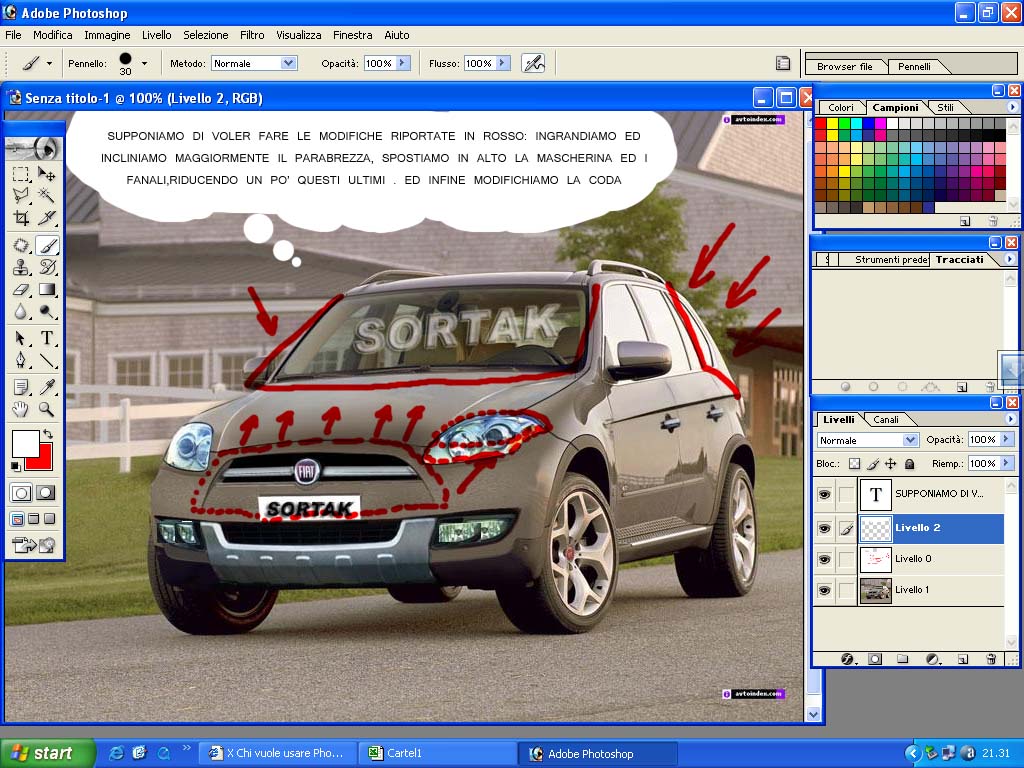Select the Clone Stamp tool
The height and width of the screenshot is (768, 1024).
pos(21,267)
